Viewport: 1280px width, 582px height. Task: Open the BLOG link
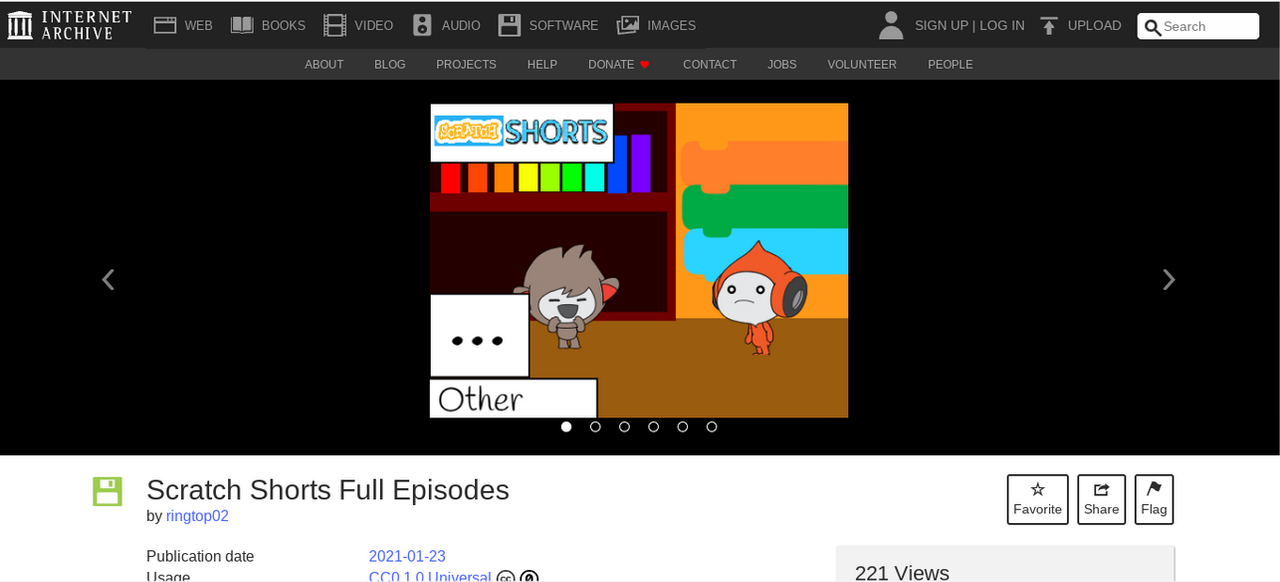(390, 65)
